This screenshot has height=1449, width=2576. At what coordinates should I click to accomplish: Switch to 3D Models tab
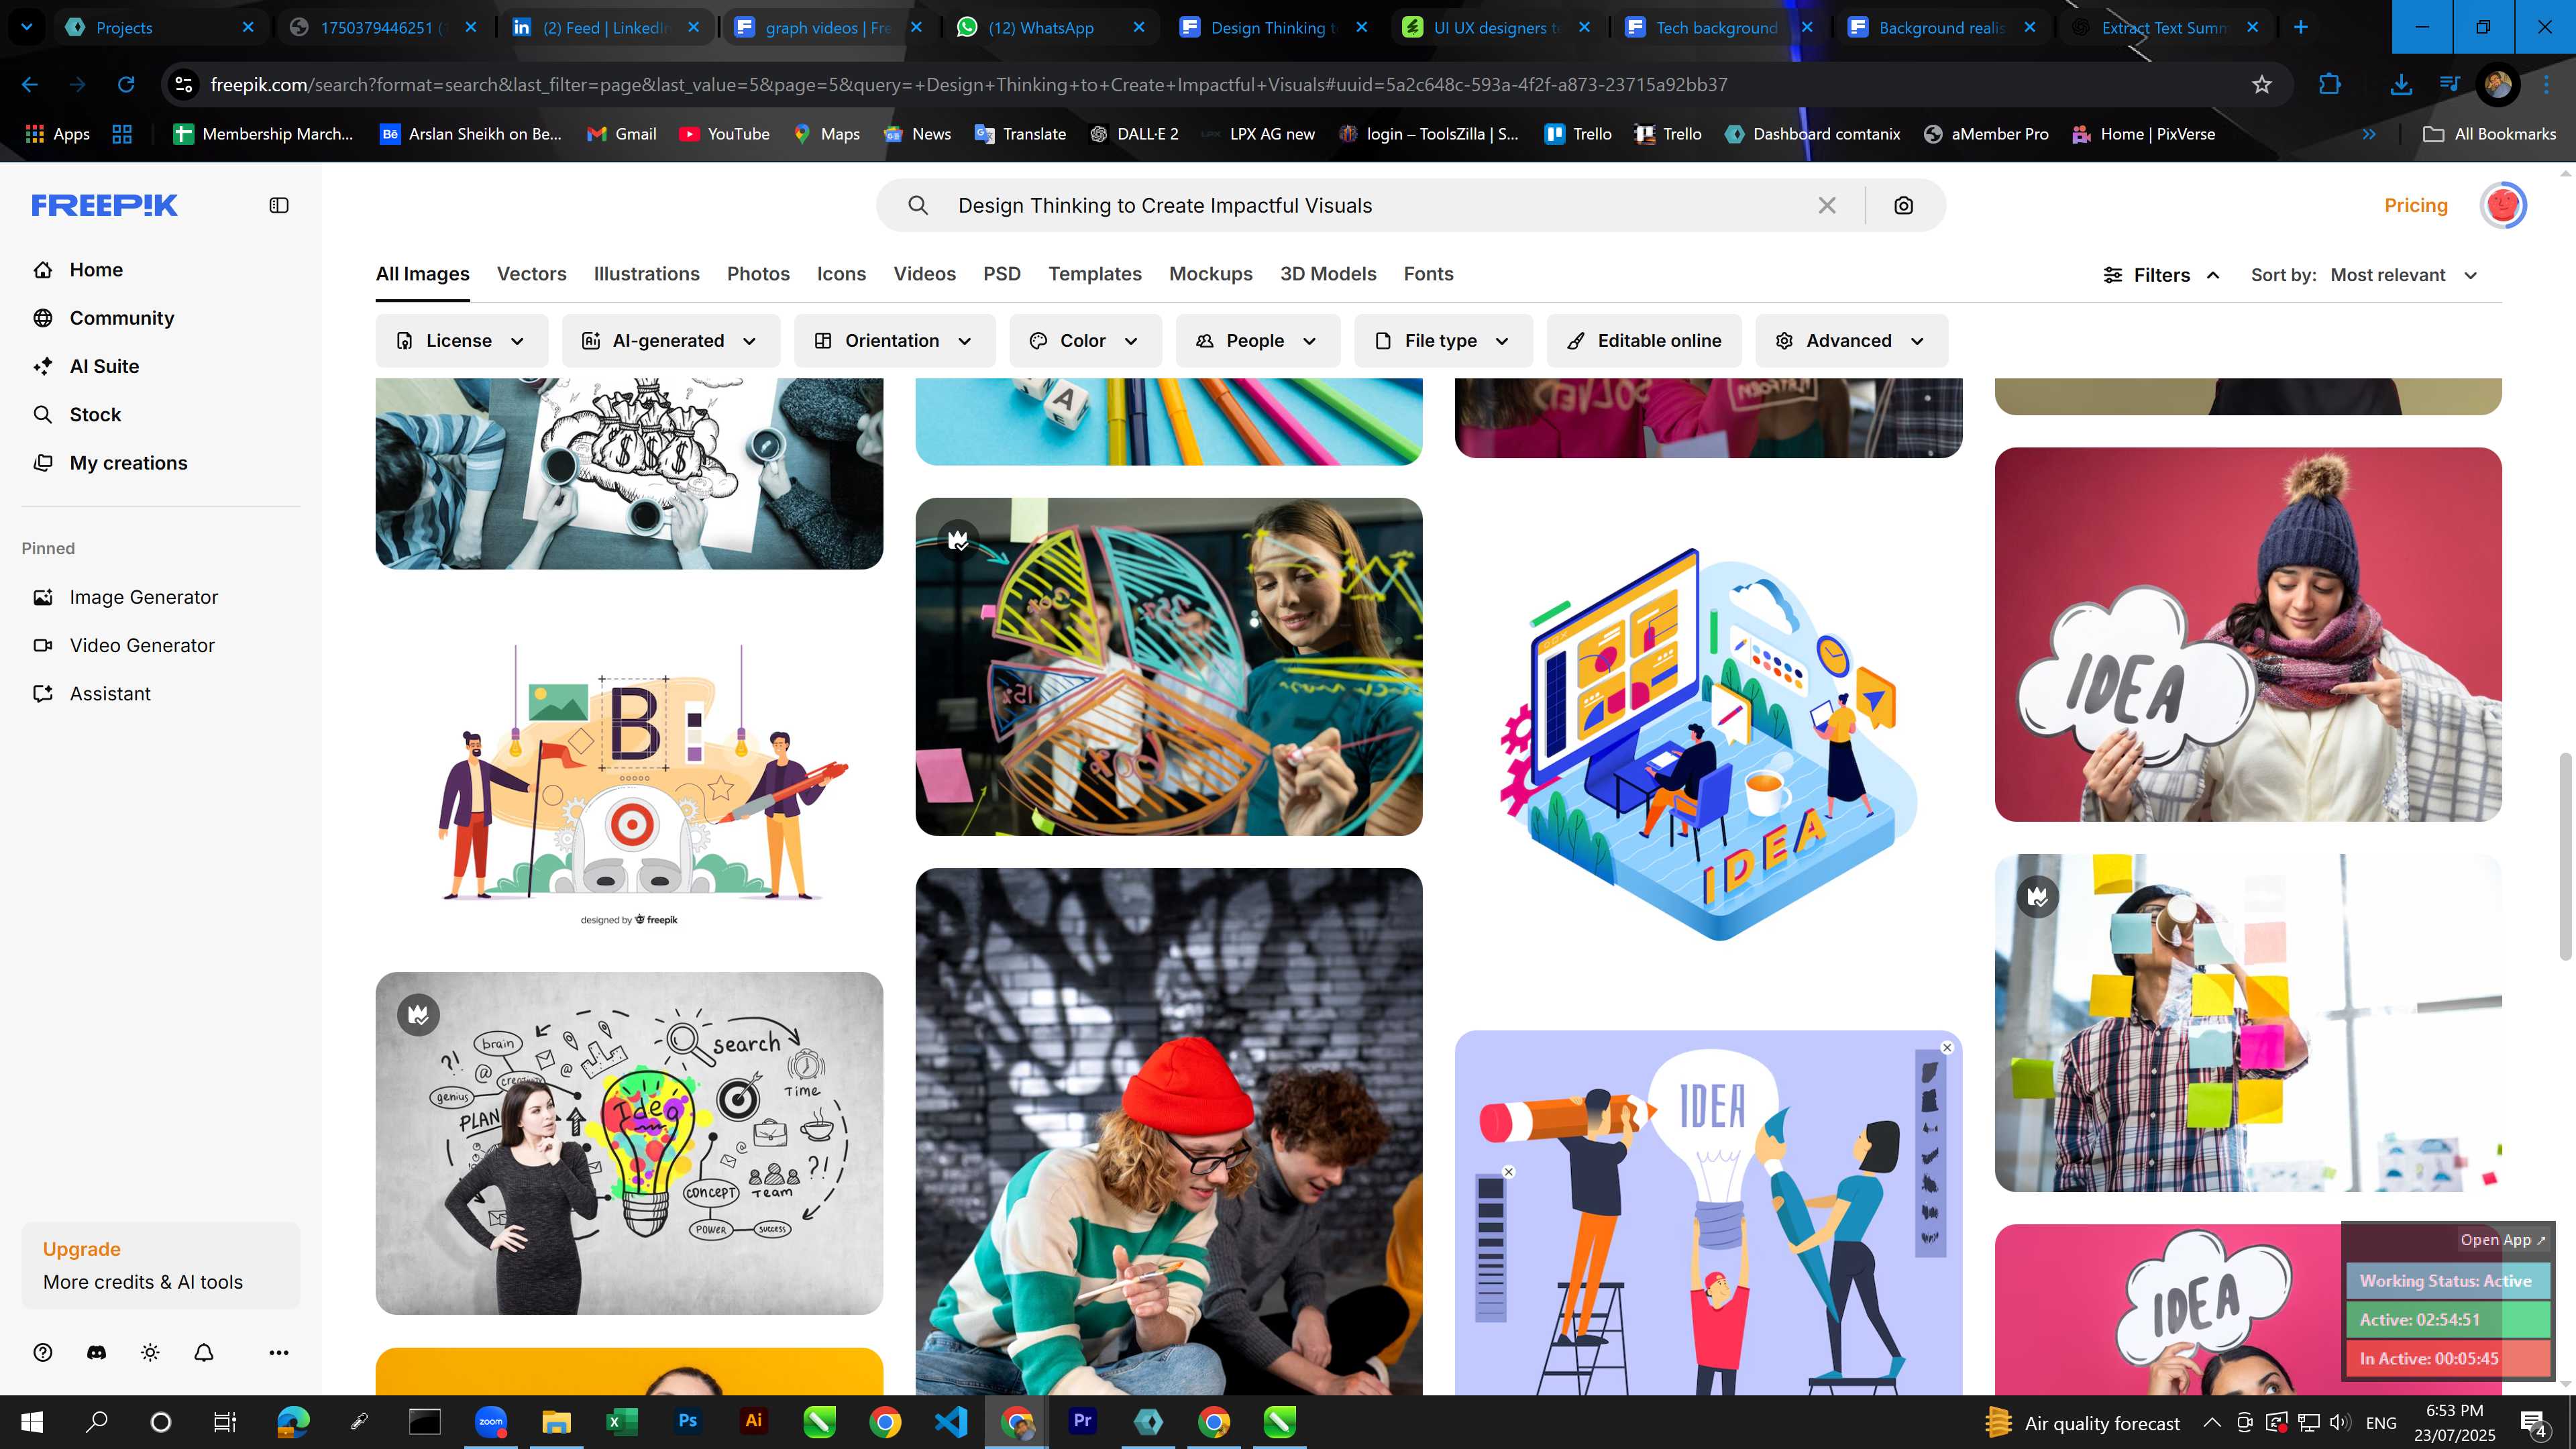[1328, 274]
